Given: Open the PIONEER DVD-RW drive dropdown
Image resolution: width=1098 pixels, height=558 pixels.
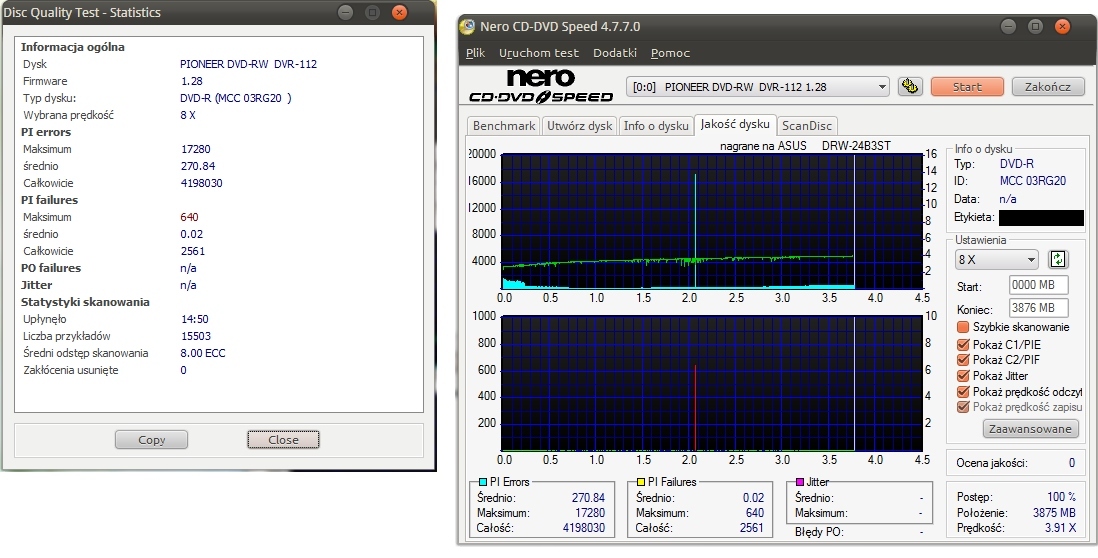Looking at the screenshot, I should tap(758, 87).
